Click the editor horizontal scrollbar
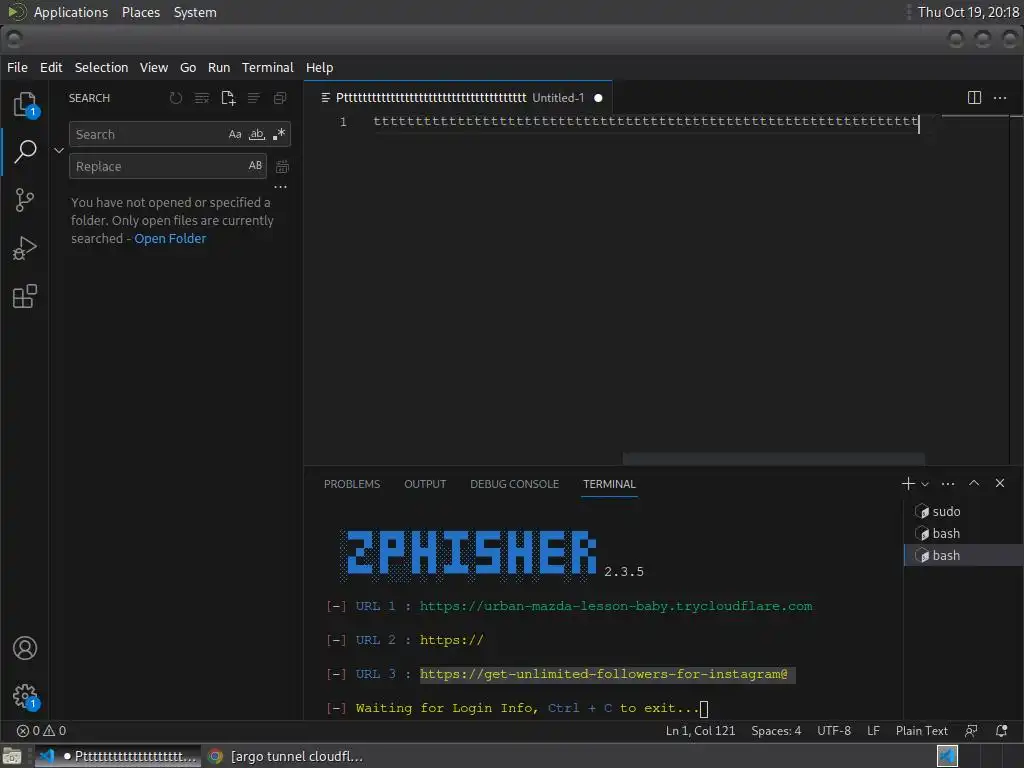The image size is (1024, 768). tap(773, 458)
